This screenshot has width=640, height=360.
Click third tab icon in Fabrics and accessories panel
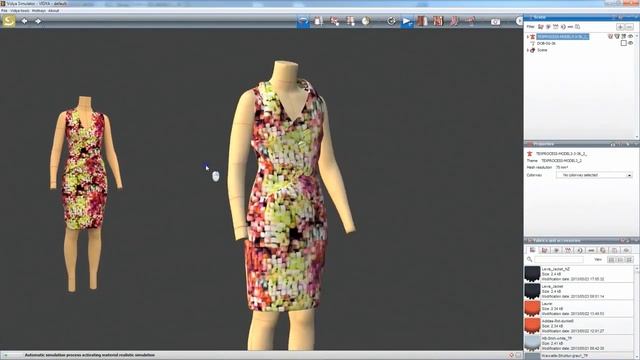pos(556,250)
